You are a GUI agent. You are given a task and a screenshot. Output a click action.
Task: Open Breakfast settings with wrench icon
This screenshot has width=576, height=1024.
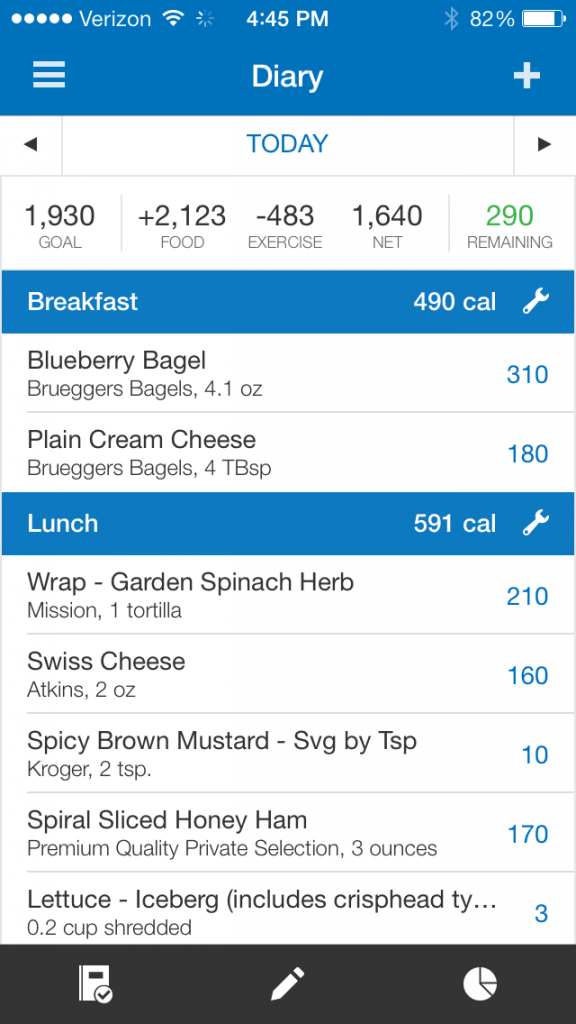[x=537, y=301]
